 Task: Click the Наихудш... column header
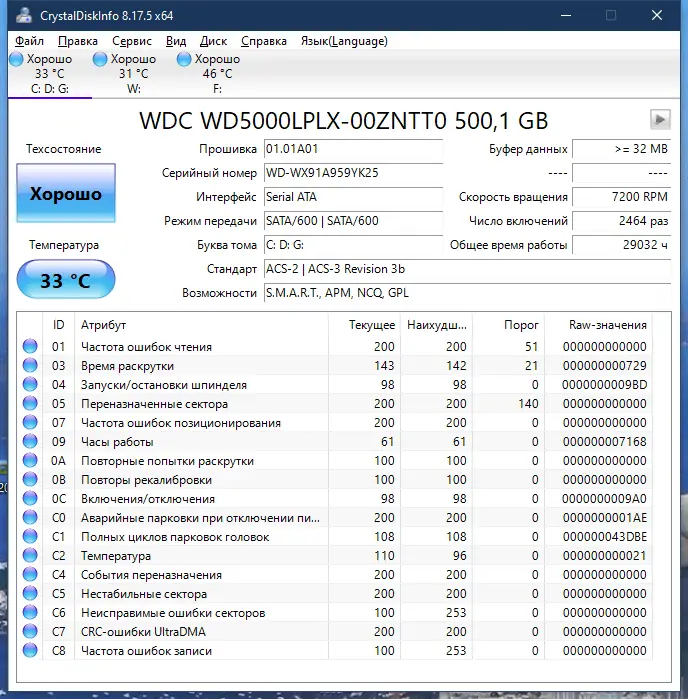437,325
